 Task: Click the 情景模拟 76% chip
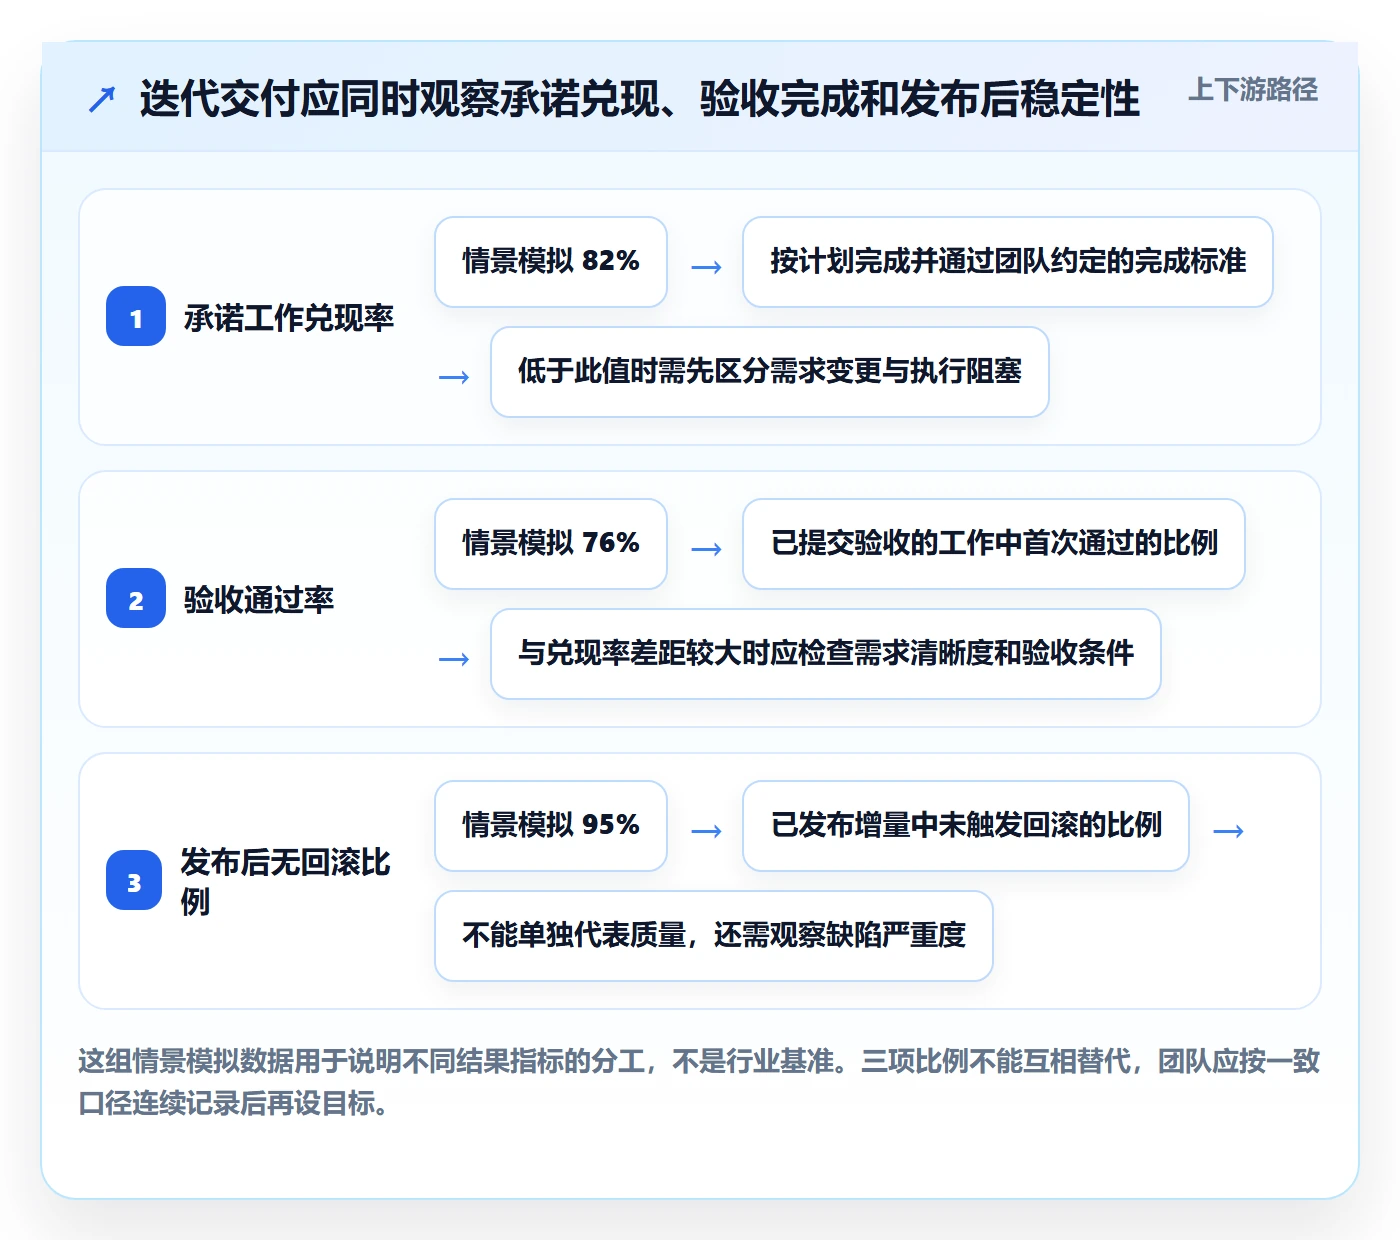pyautogui.click(x=551, y=544)
